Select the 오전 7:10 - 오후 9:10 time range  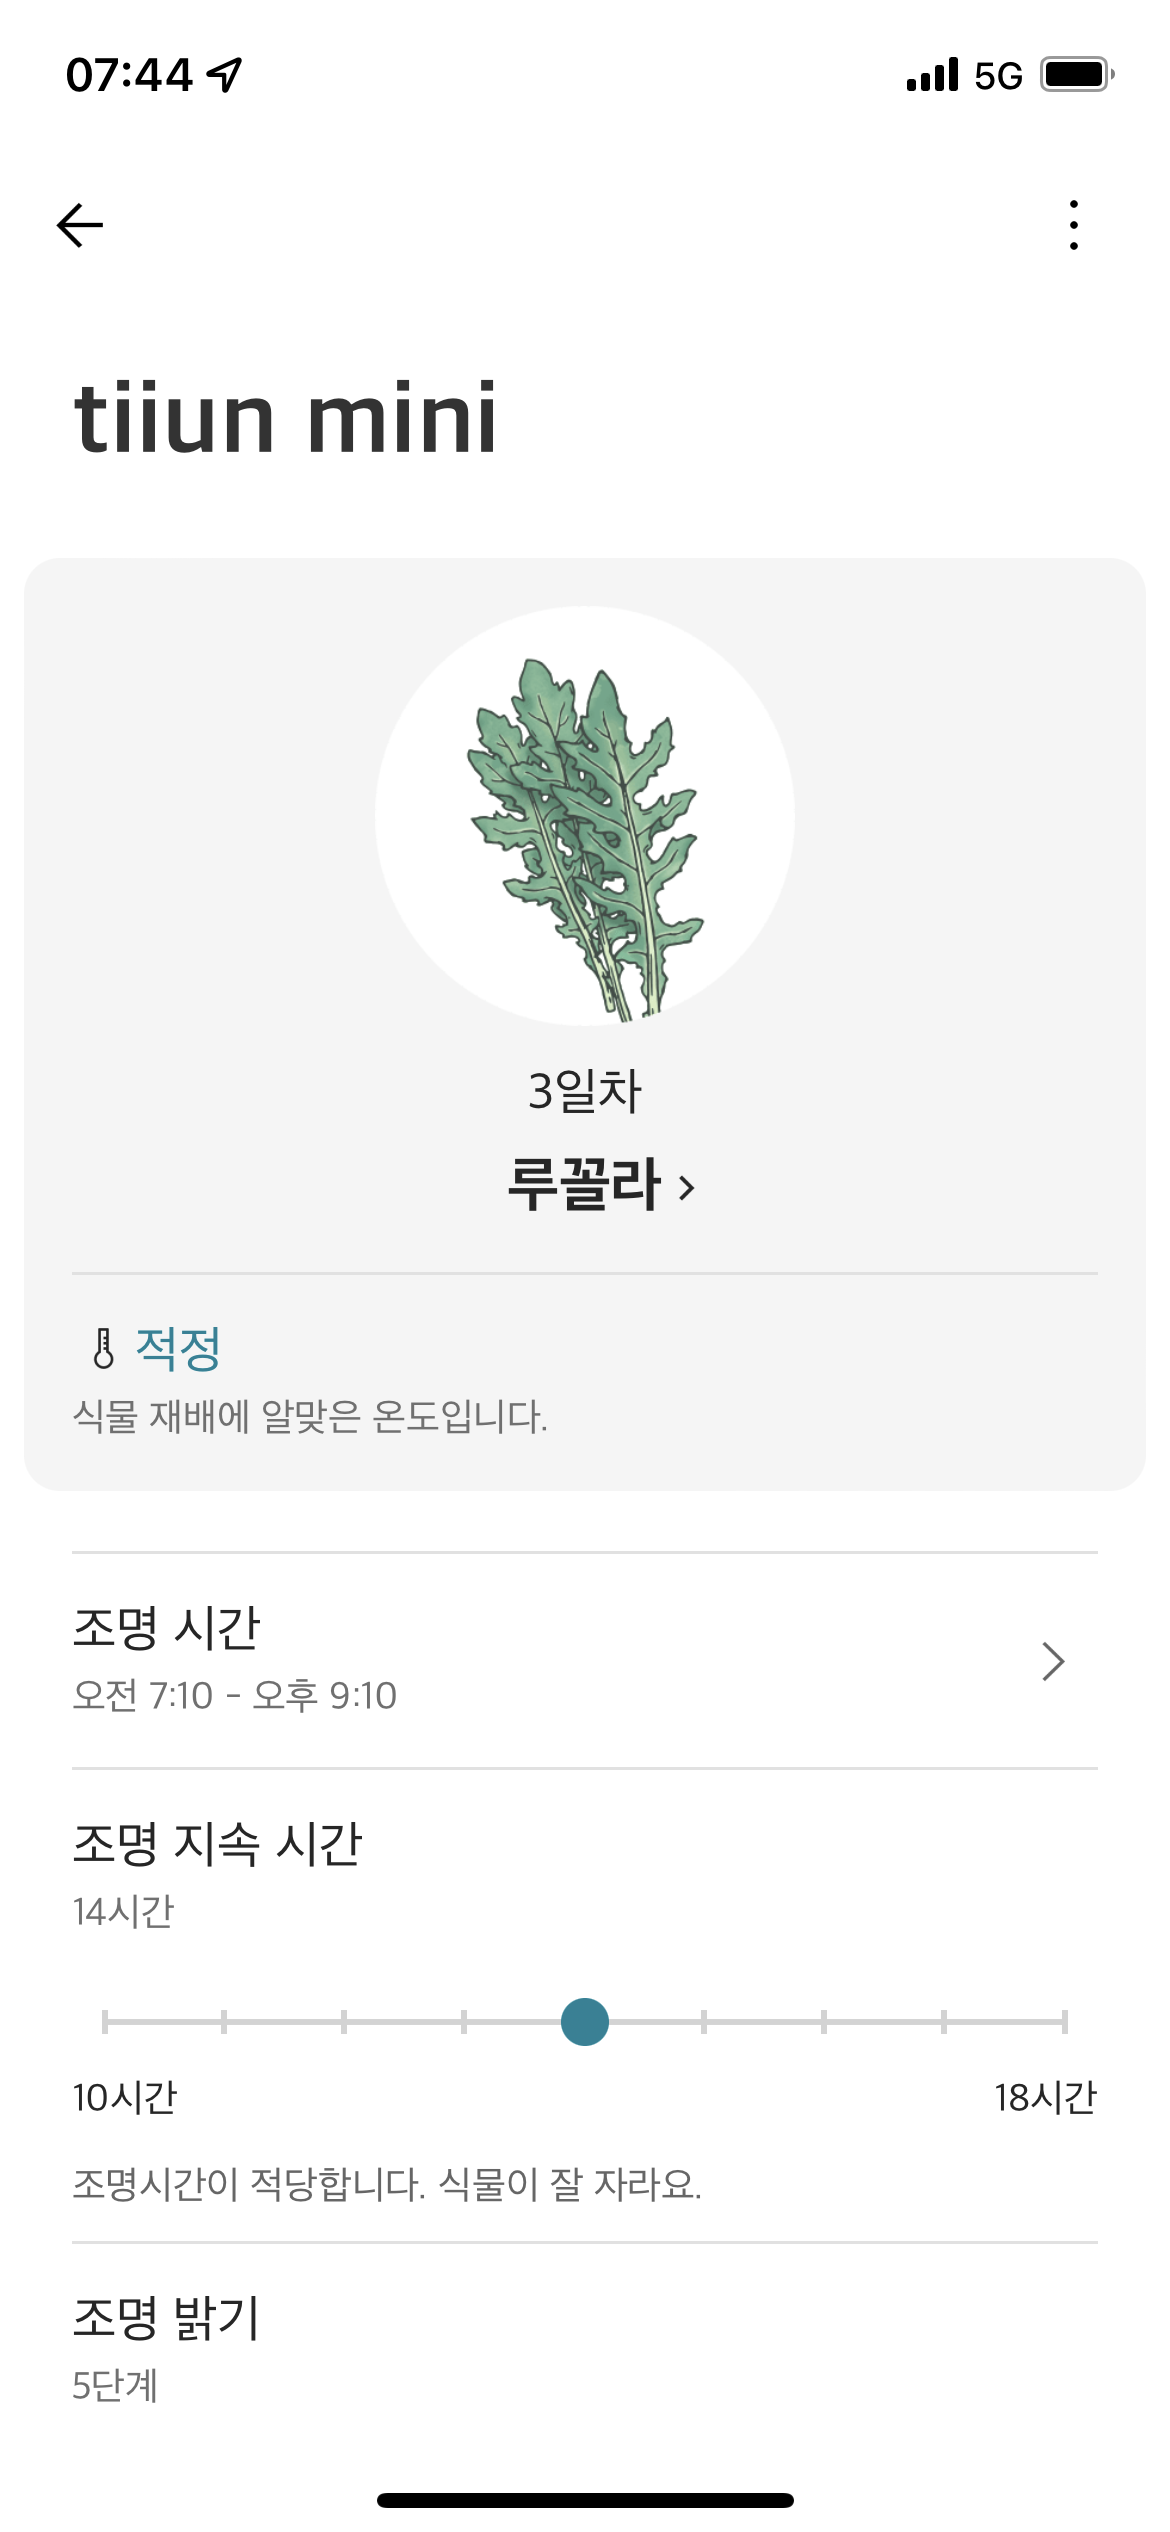coord(235,1696)
